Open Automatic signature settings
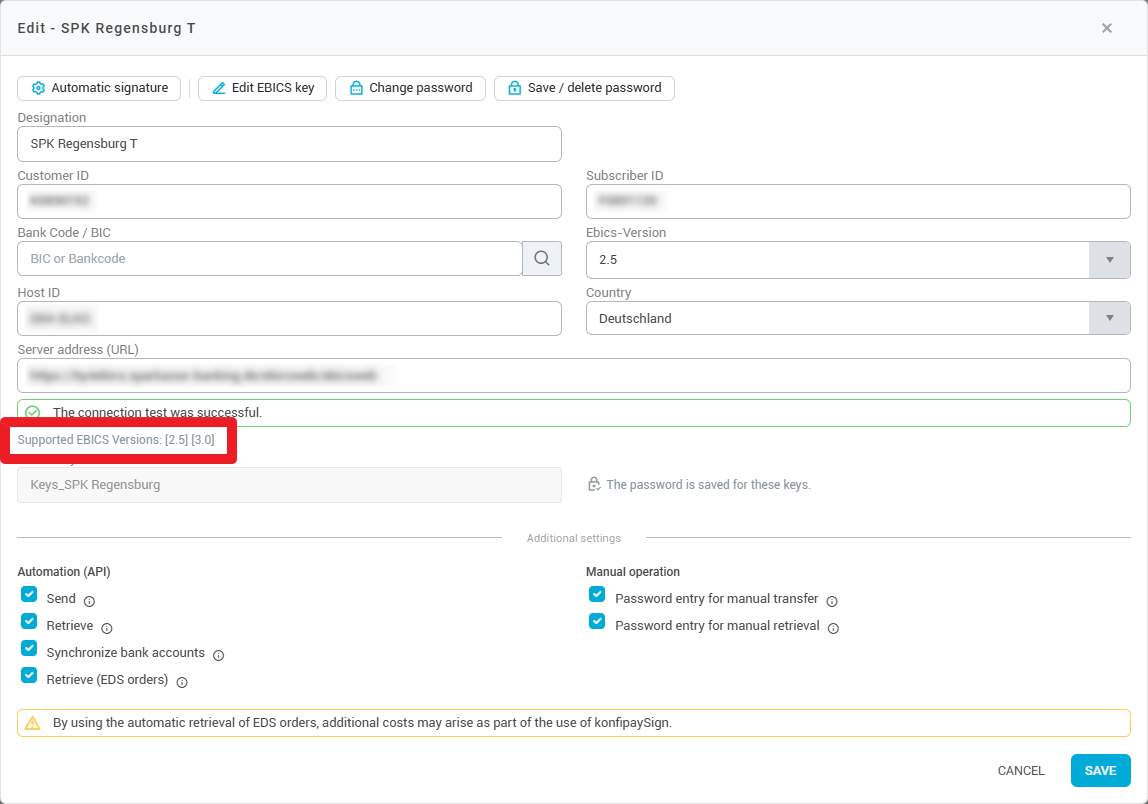 [99, 88]
